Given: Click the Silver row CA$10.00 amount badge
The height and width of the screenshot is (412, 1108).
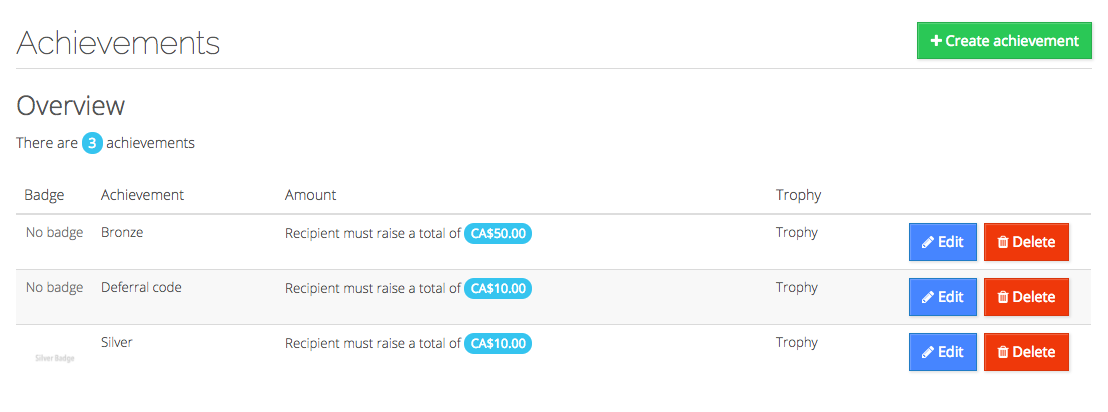Looking at the screenshot, I should [498, 343].
